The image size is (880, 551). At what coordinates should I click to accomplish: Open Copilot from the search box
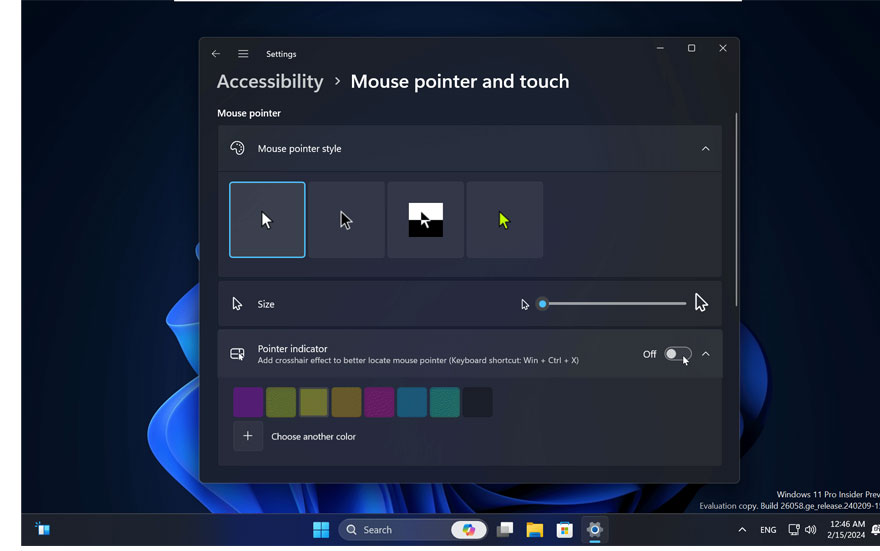469,530
